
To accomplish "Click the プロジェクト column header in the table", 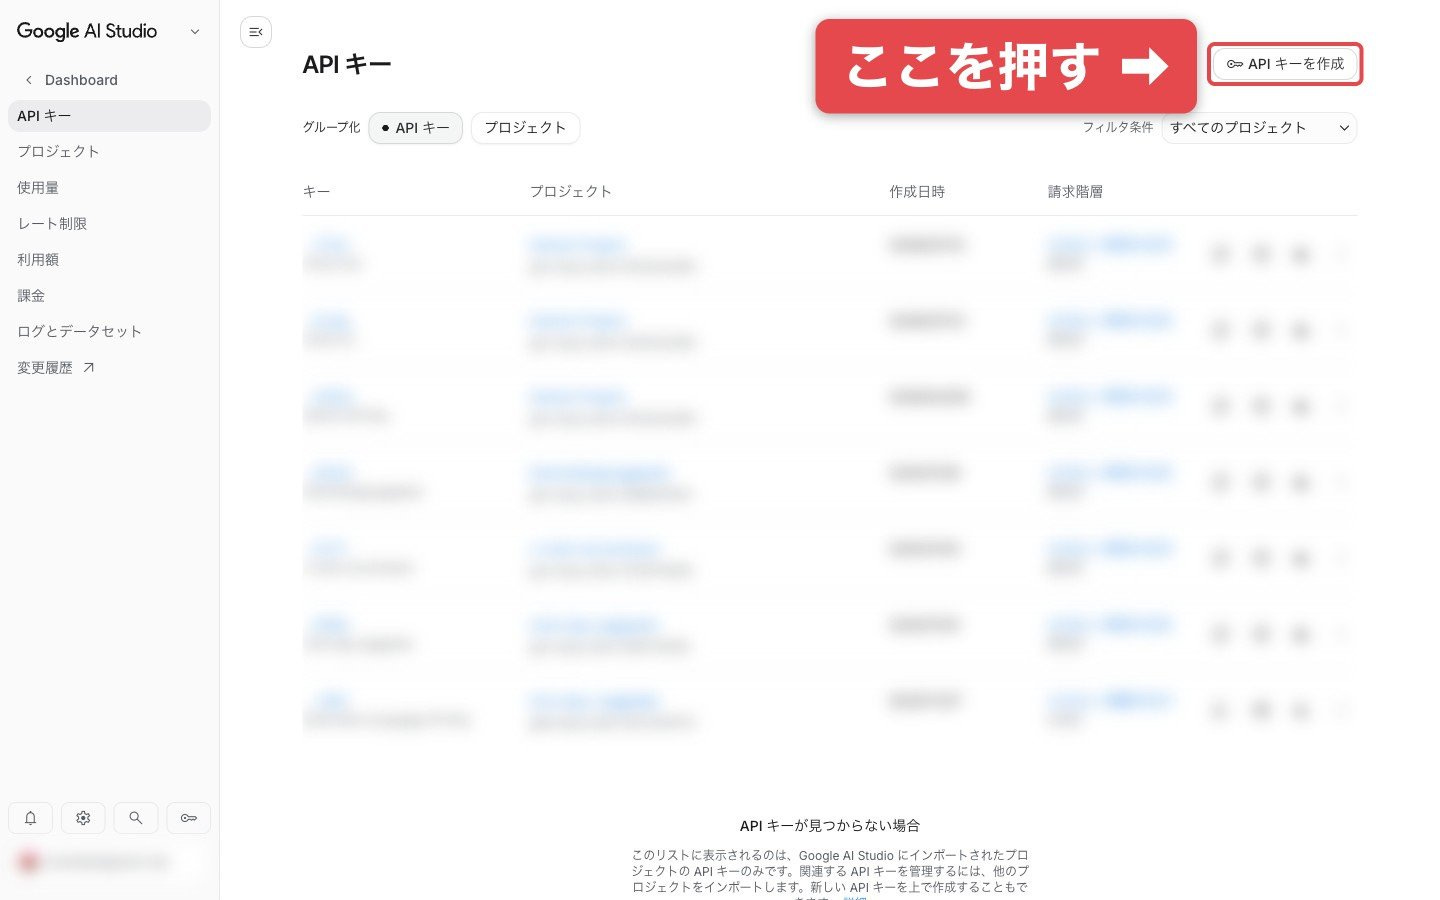I will pyautogui.click(x=570, y=192).
